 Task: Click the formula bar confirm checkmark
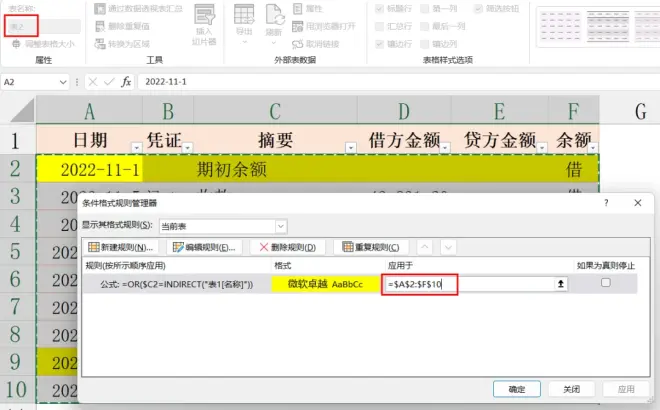[109, 82]
